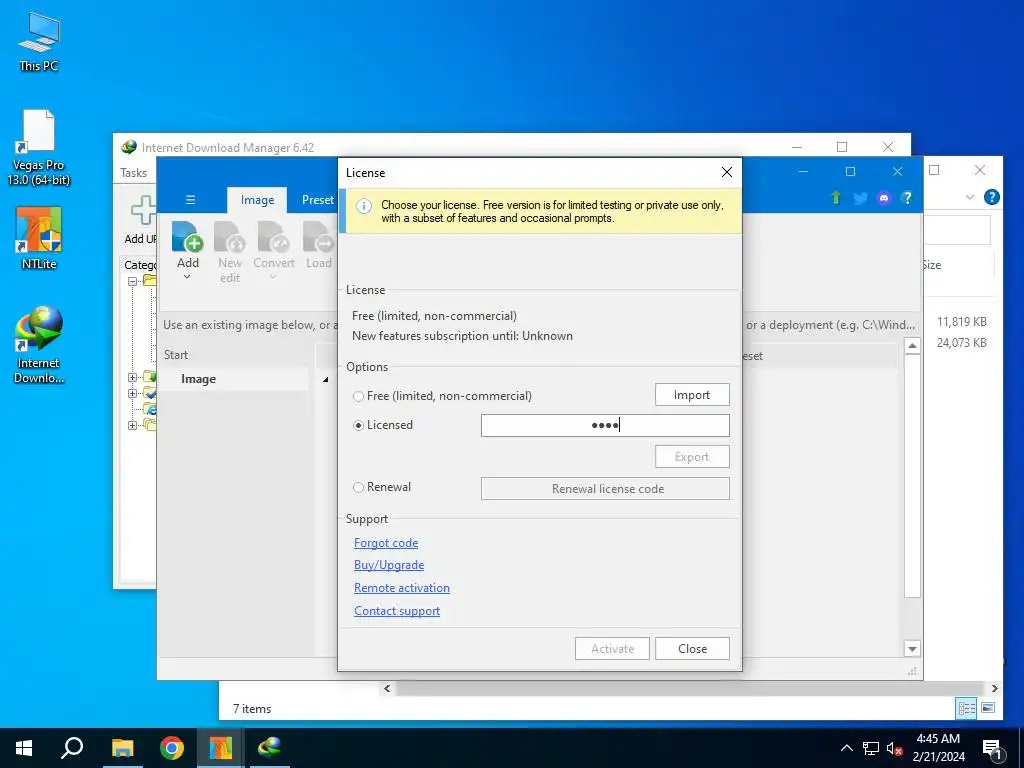Viewport: 1024px width, 768px height.
Task: Click the Close button in License dialog
Action: (x=692, y=648)
